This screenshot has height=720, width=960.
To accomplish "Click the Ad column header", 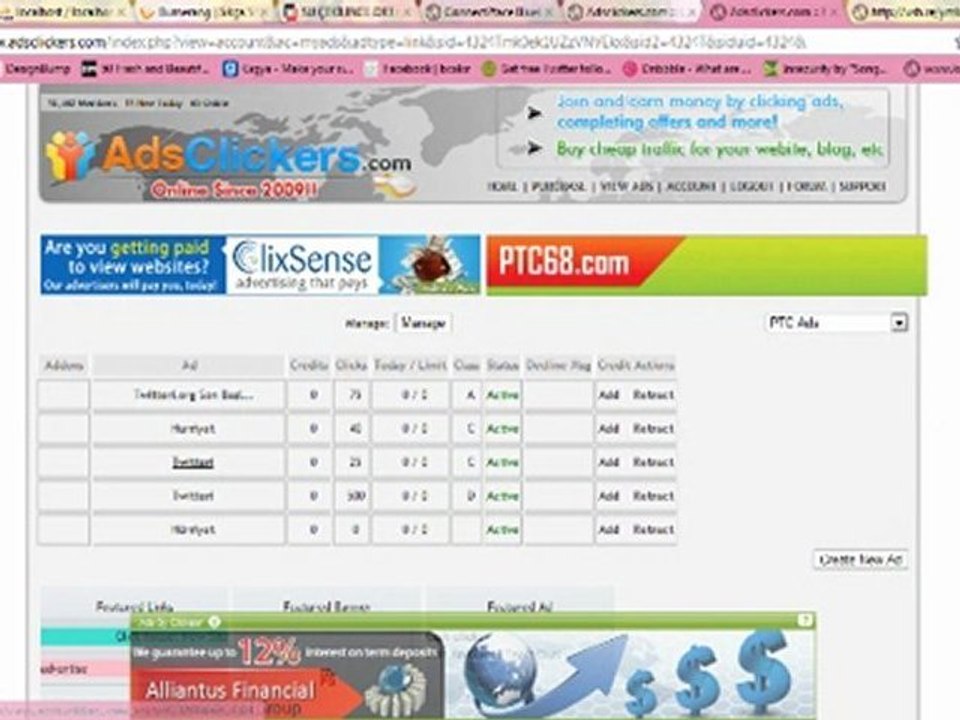I will (189, 366).
